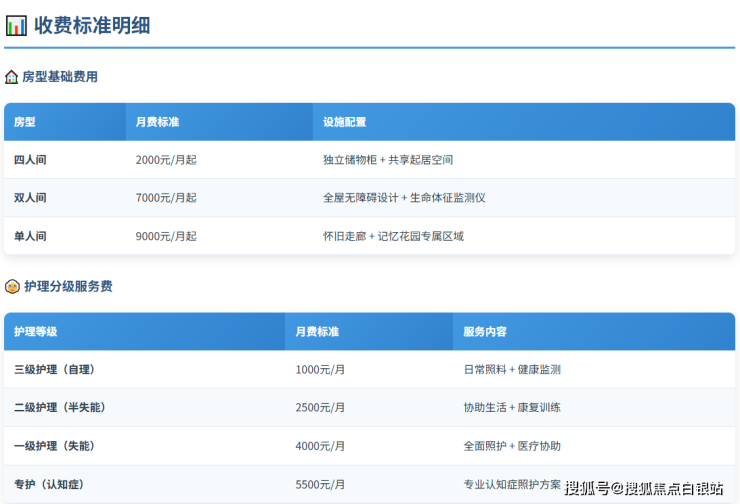The image size is (740, 504).
Task: Click the house icon beside 房型基础费用
Action: click(12, 77)
